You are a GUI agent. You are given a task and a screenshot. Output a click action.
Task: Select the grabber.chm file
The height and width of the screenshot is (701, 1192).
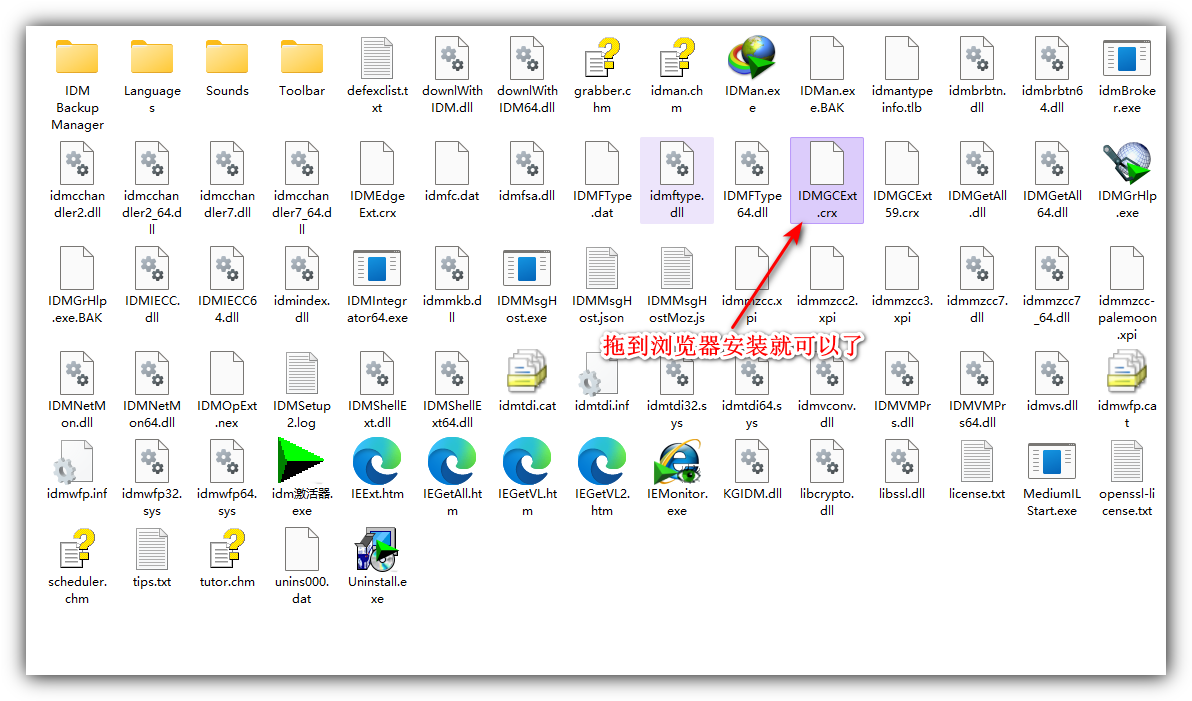[601, 57]
